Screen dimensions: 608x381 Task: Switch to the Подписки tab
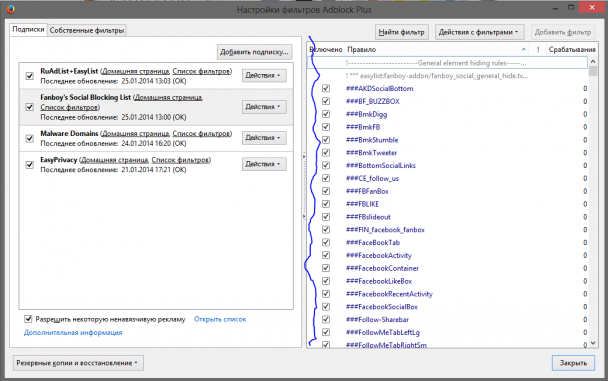tap(28, 29)
